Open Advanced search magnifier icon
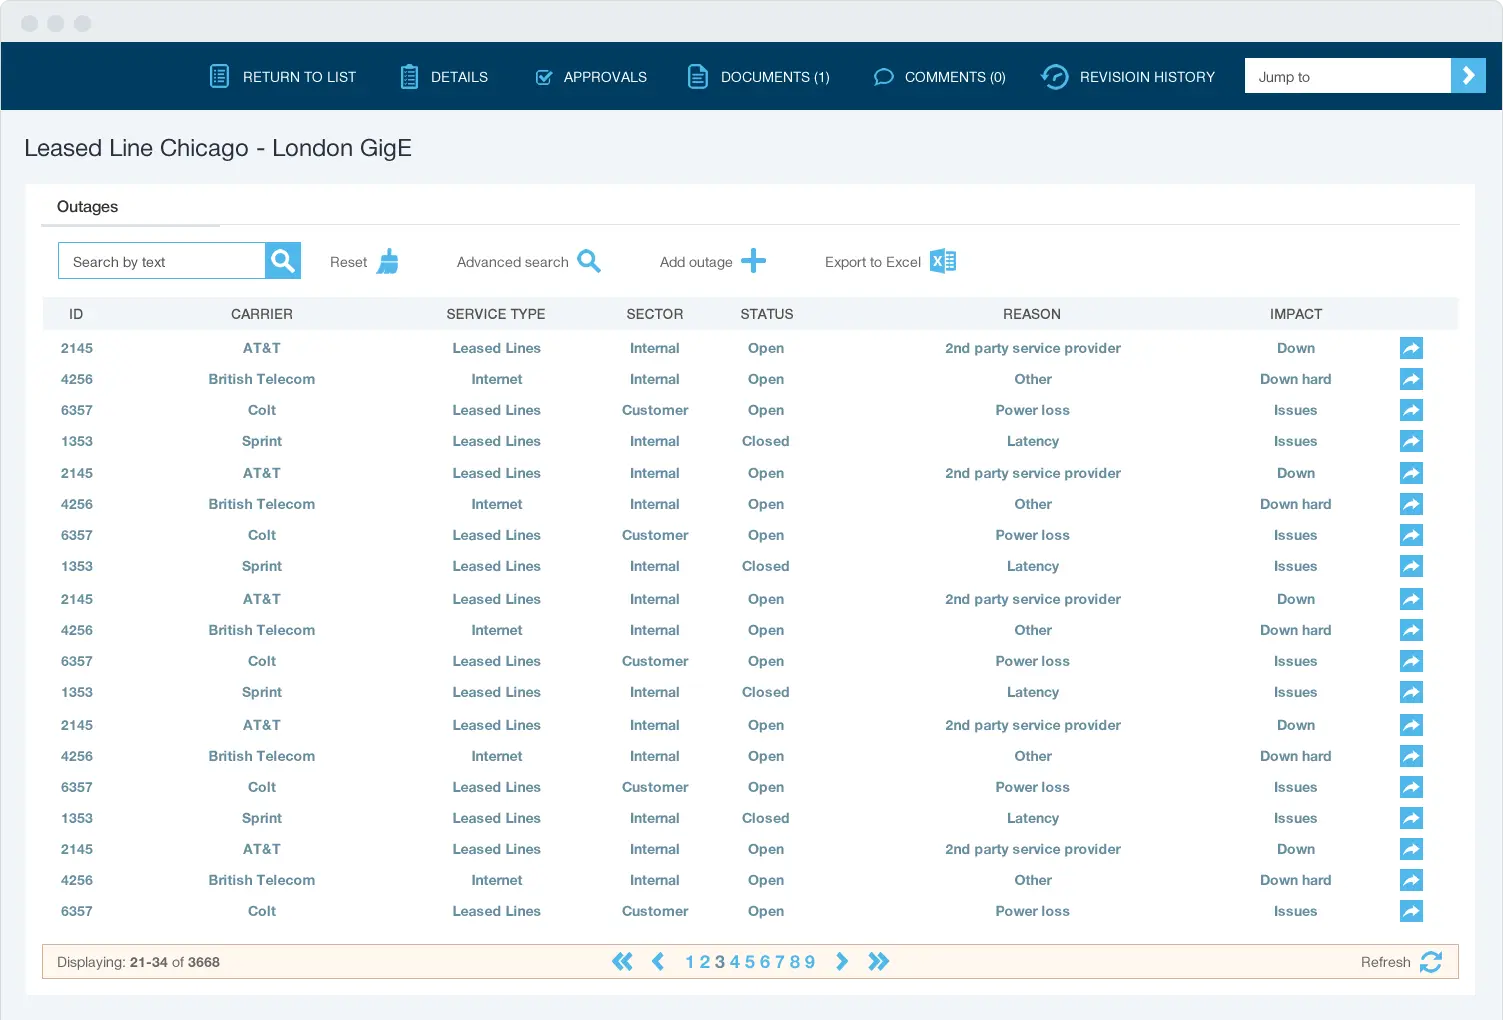The width and height of the screenshot is (1503, 1020). (x=589, y=262)
